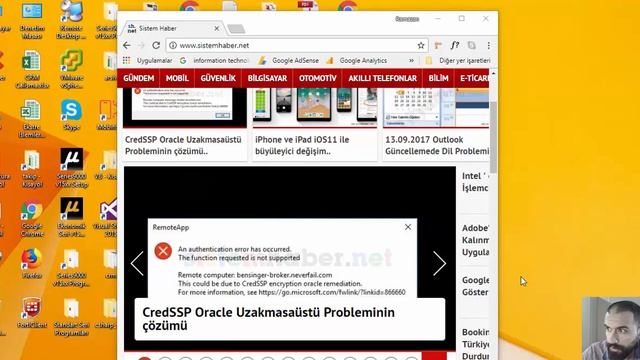640x360 pixels.
Task: Click the first extension icon after the bookmark star
Action: pos(438,45)
